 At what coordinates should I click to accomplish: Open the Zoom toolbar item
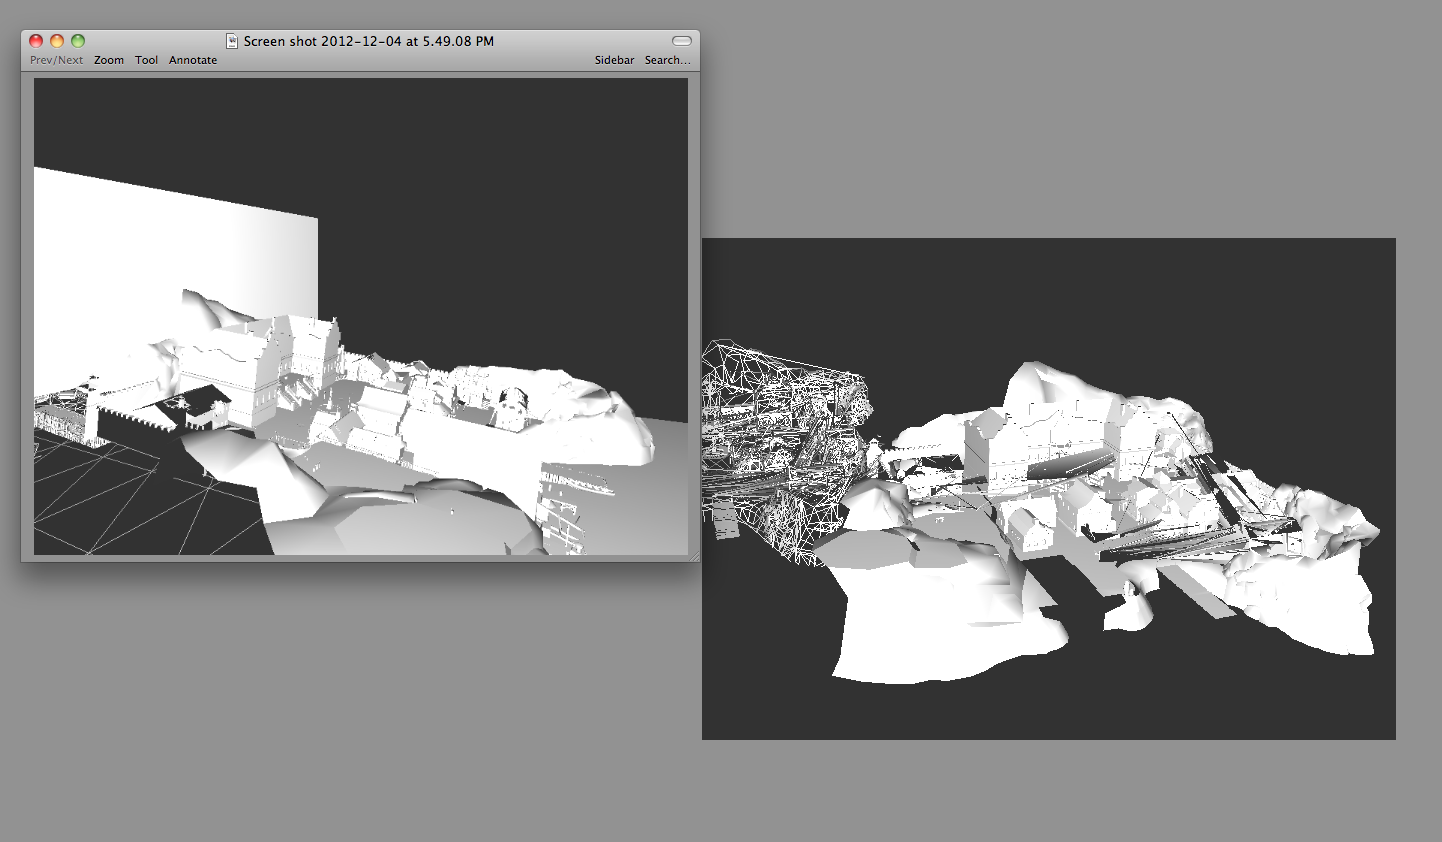pyautogui.click(x=109, y=60)
